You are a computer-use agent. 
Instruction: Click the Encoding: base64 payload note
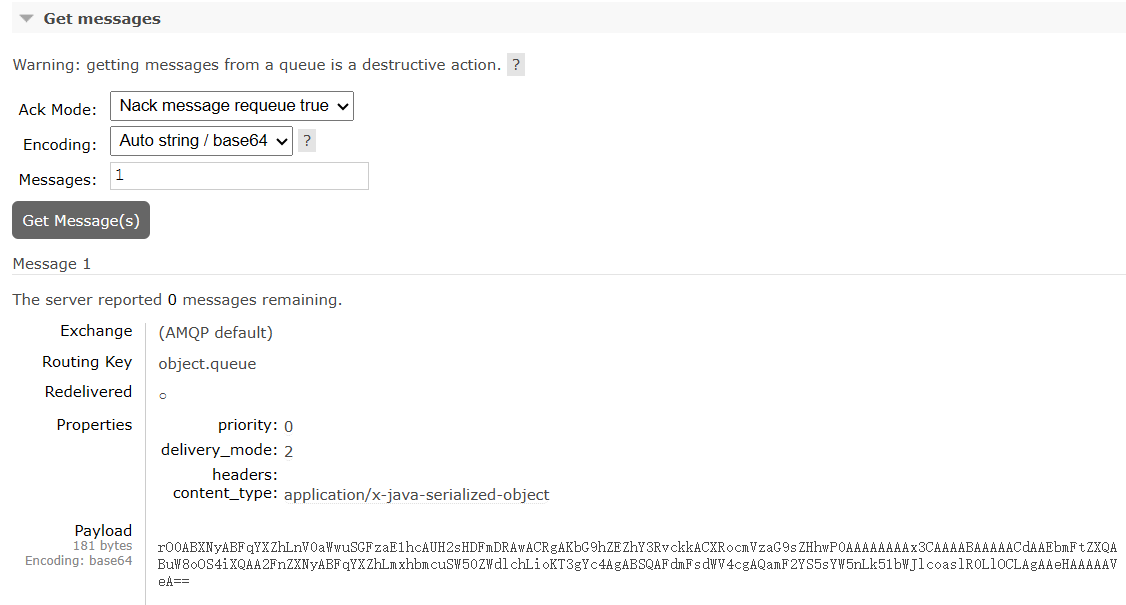tap(79, 561)
